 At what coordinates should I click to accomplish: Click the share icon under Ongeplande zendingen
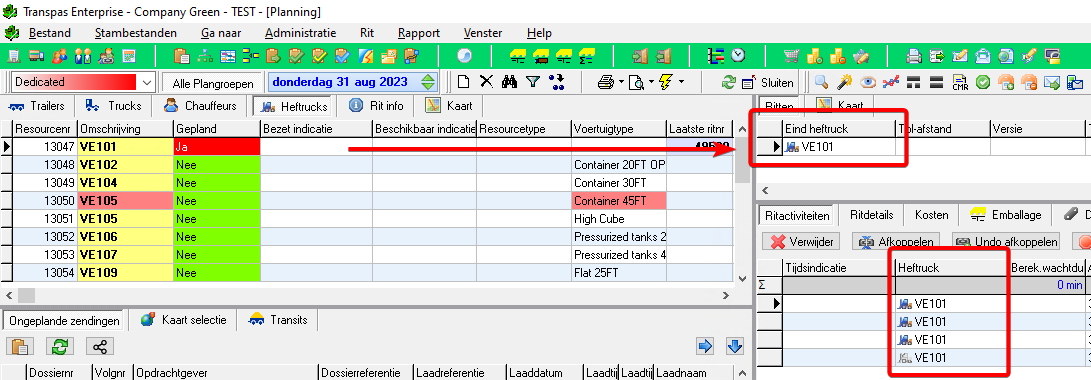click(100, 347)
